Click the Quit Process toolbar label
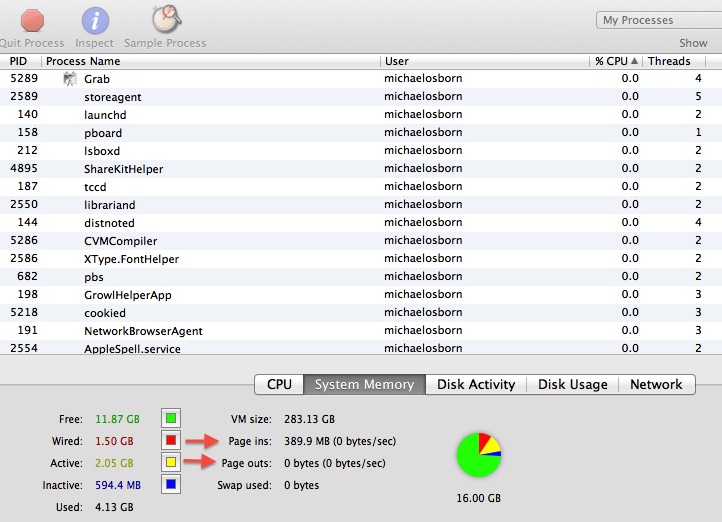The image size is (722, 522). point(32,43)
